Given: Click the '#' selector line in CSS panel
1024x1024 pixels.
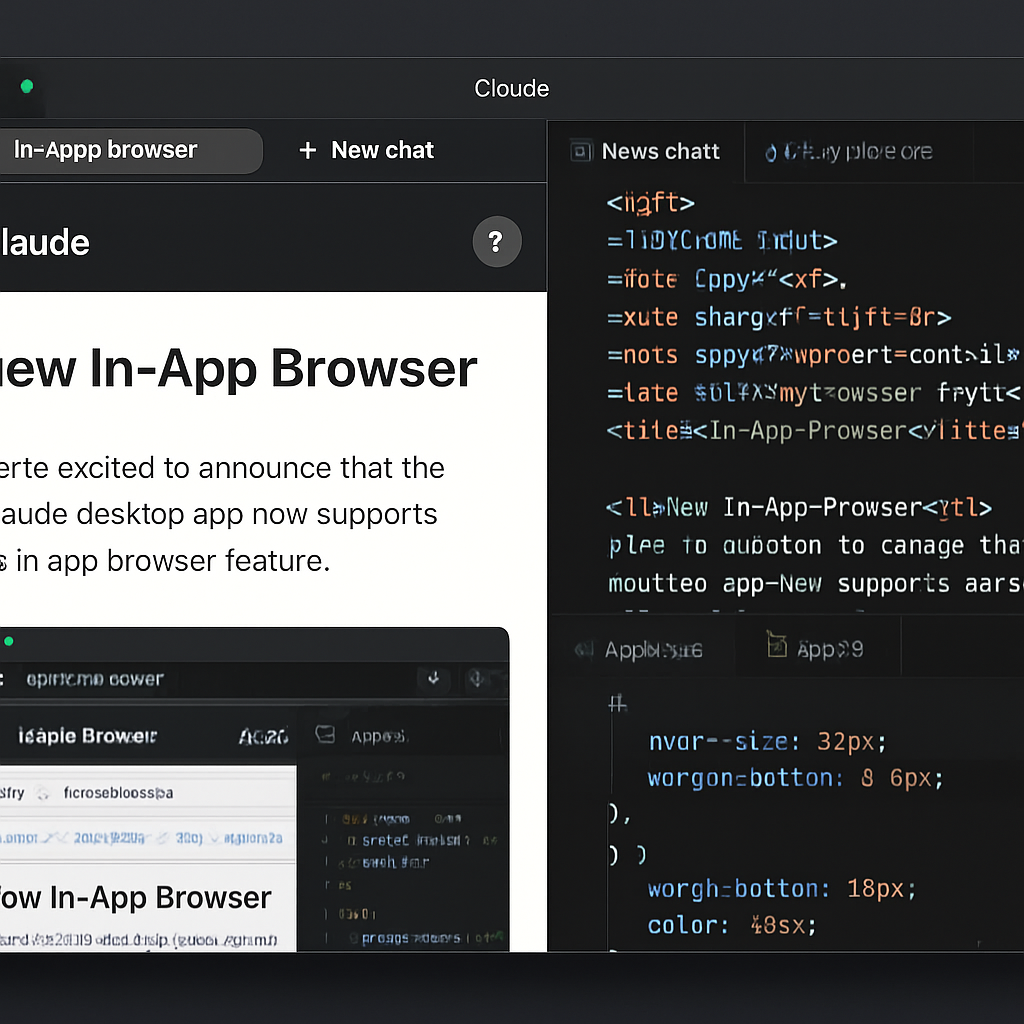Looking at the screenshot, I should (618, 703).
